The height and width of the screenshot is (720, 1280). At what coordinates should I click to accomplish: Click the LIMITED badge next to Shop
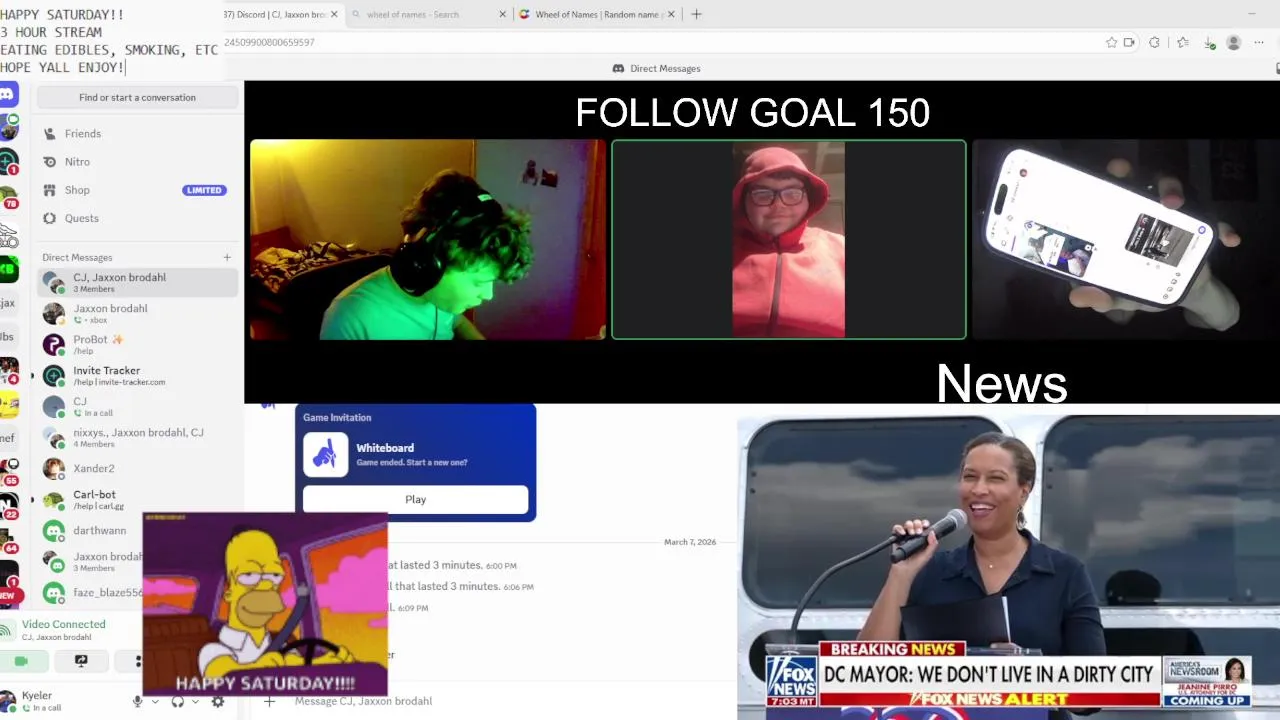click(x=204, y=190)
